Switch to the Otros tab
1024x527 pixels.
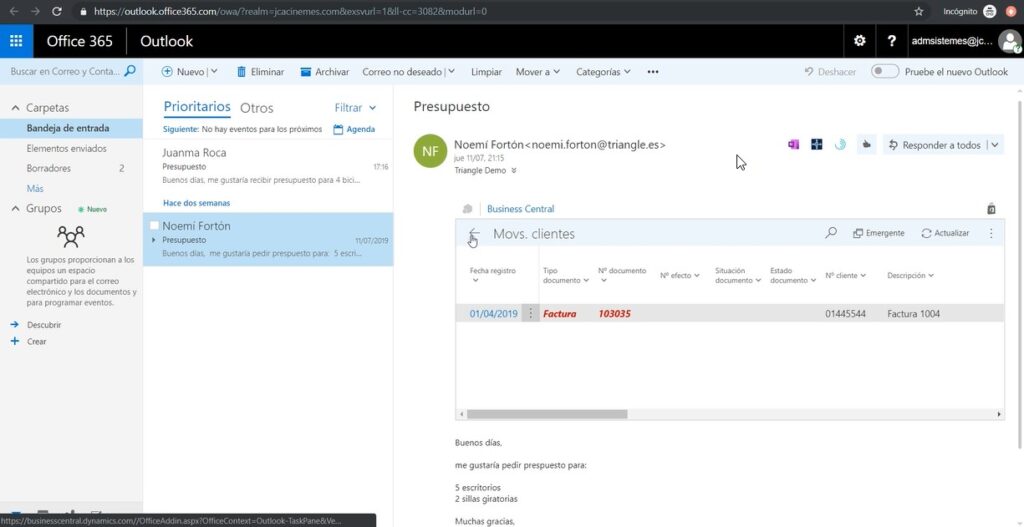coord(257,108)
